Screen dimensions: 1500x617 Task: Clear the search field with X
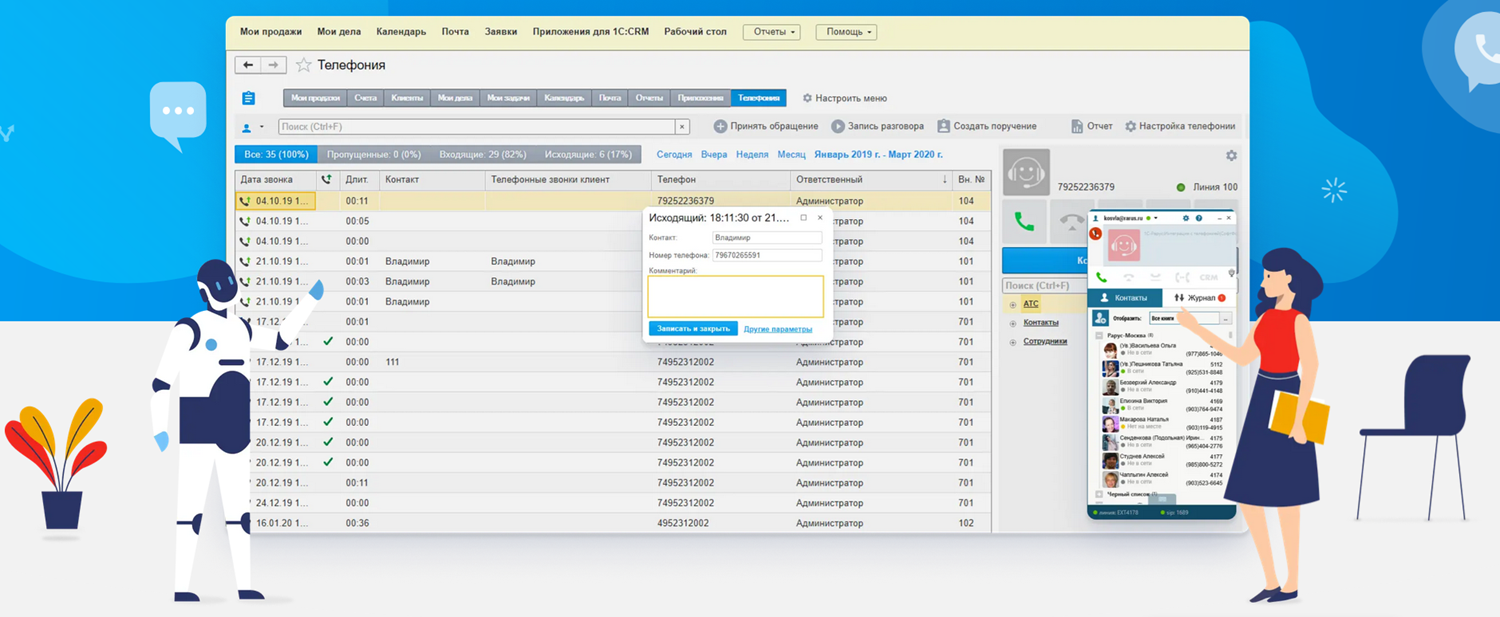click(x=682, y=127)
